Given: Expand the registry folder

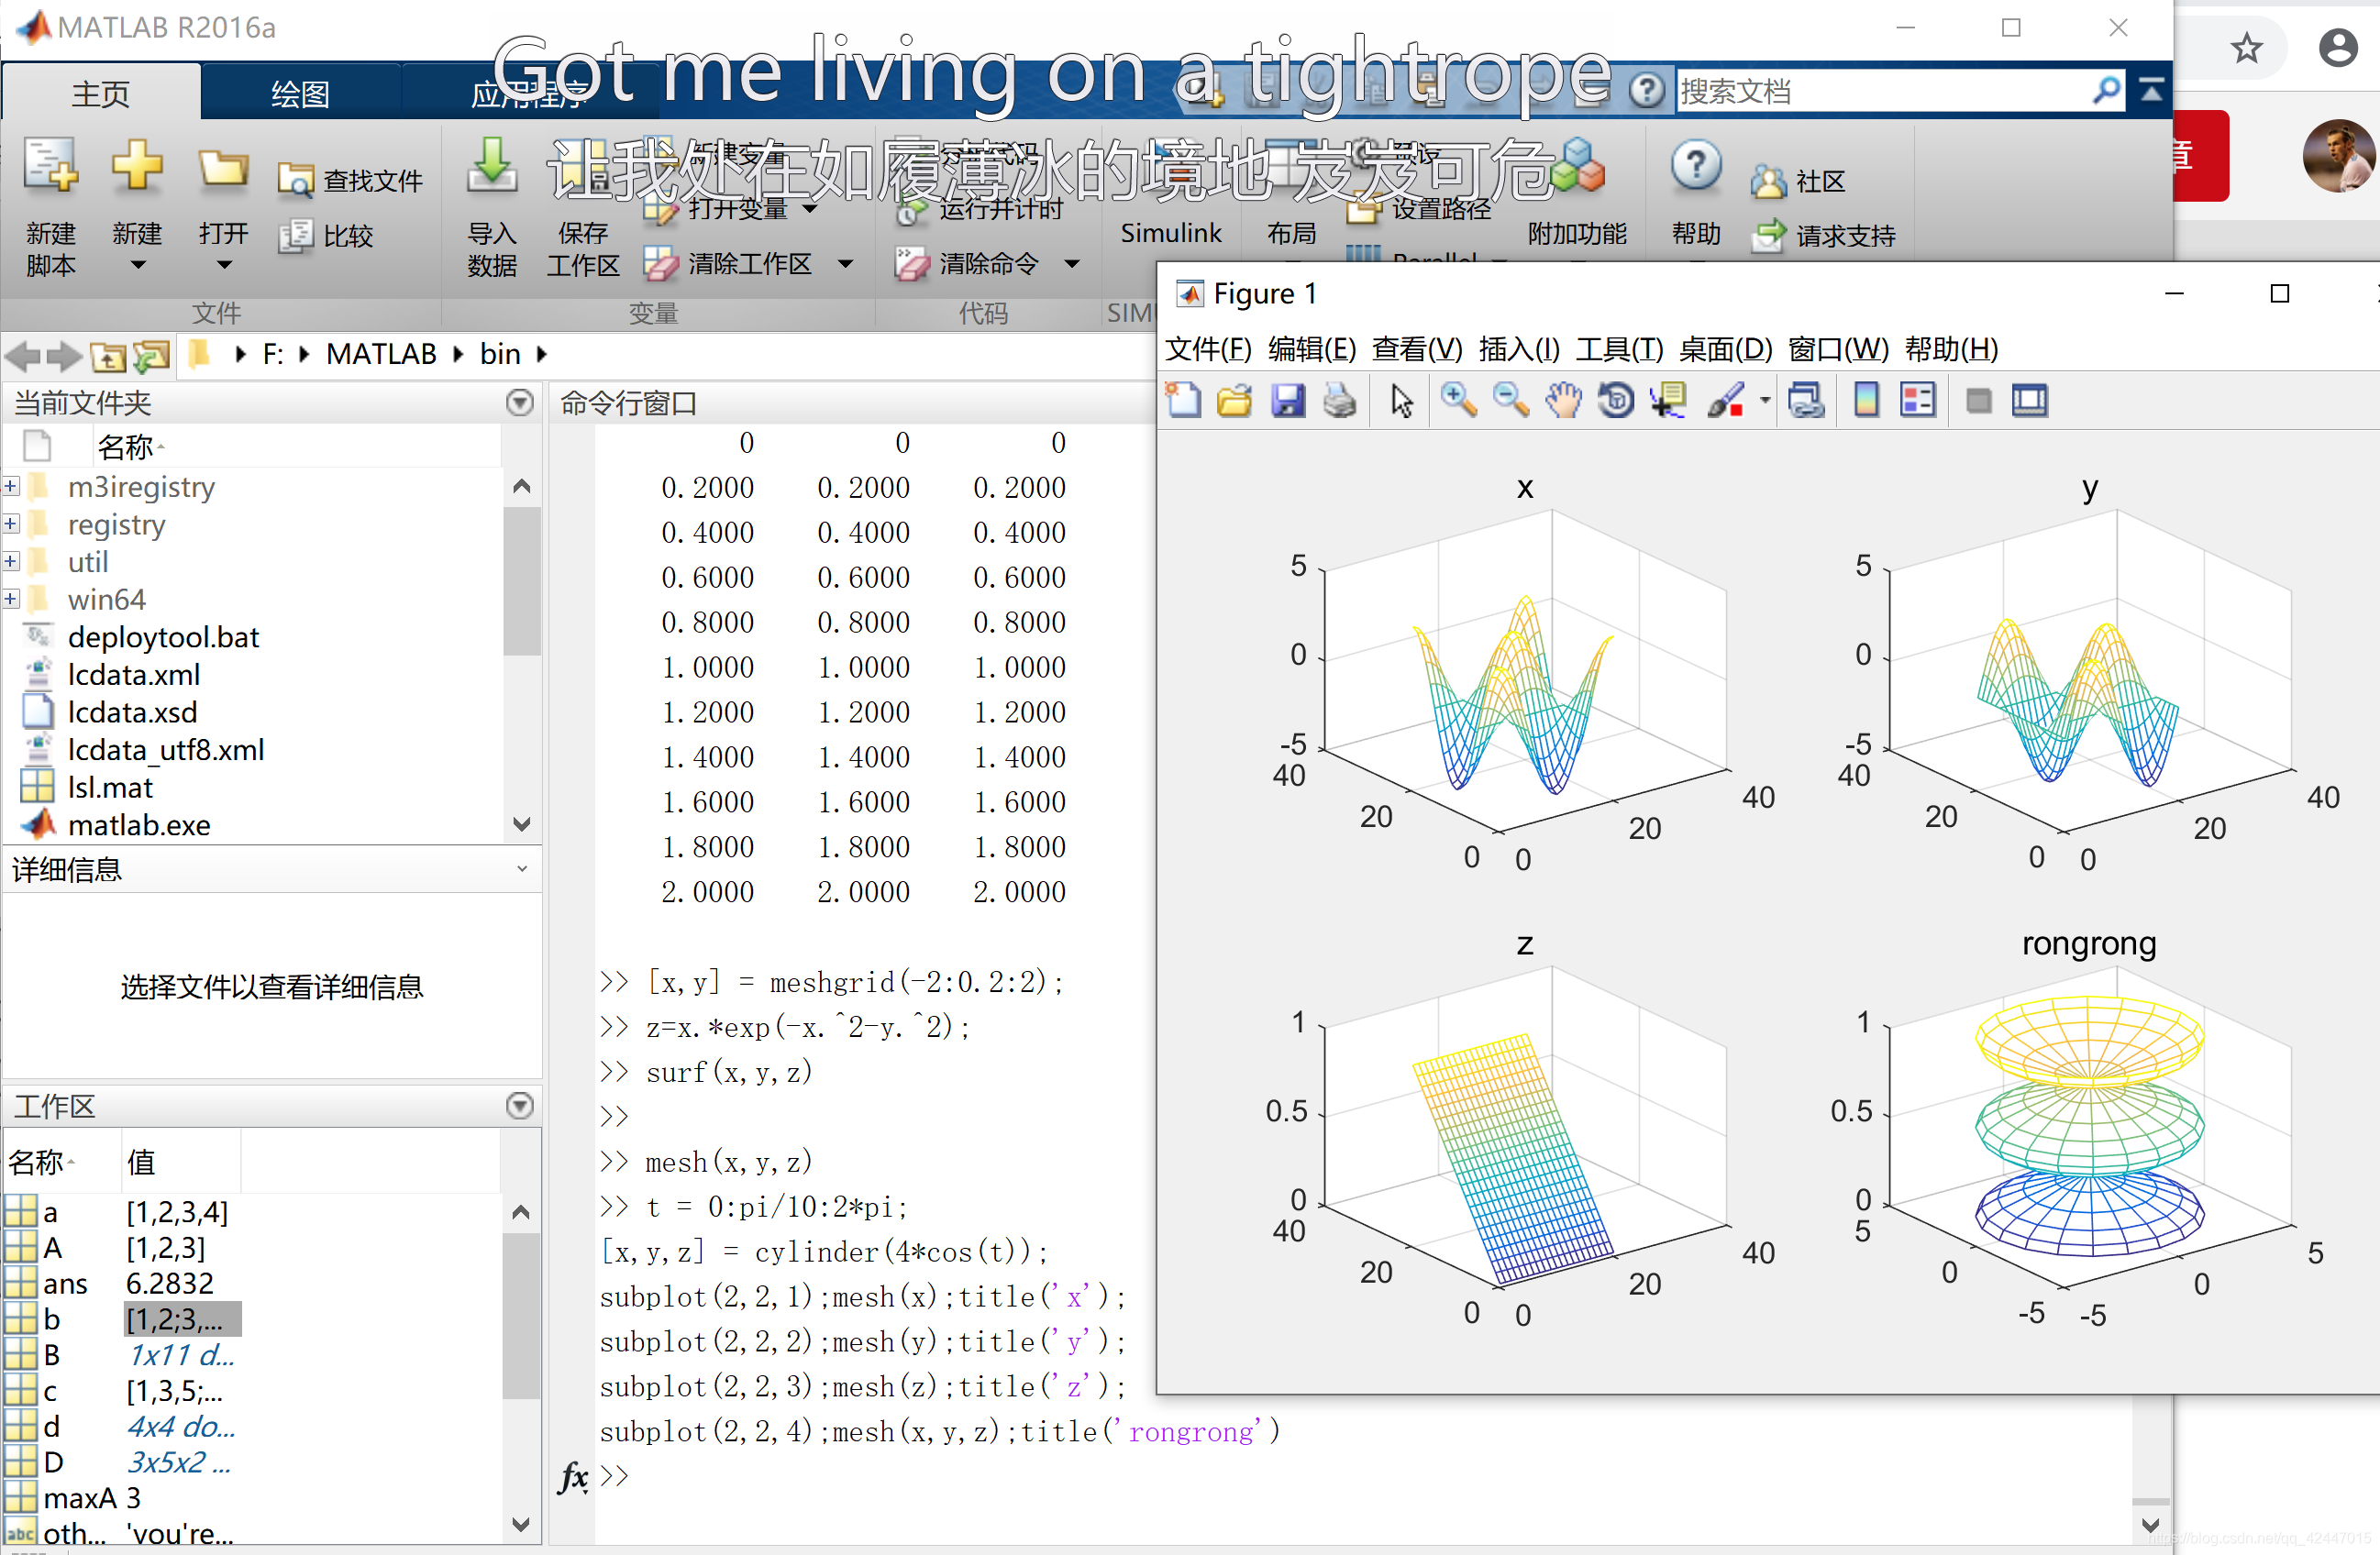Looking at the screenshot, I should coord(11,524).
